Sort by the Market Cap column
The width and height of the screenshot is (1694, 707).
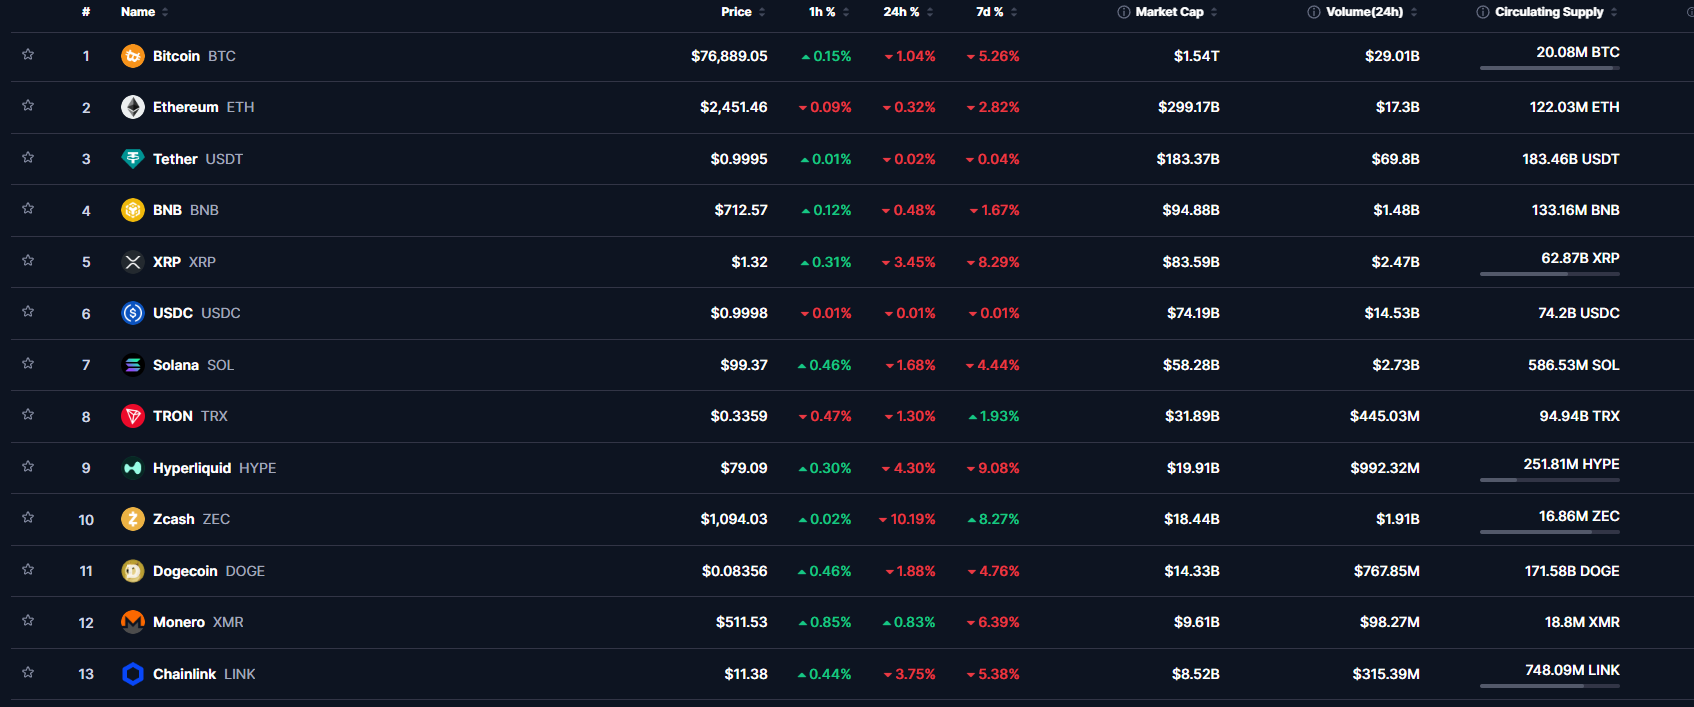coord(1176,12)
